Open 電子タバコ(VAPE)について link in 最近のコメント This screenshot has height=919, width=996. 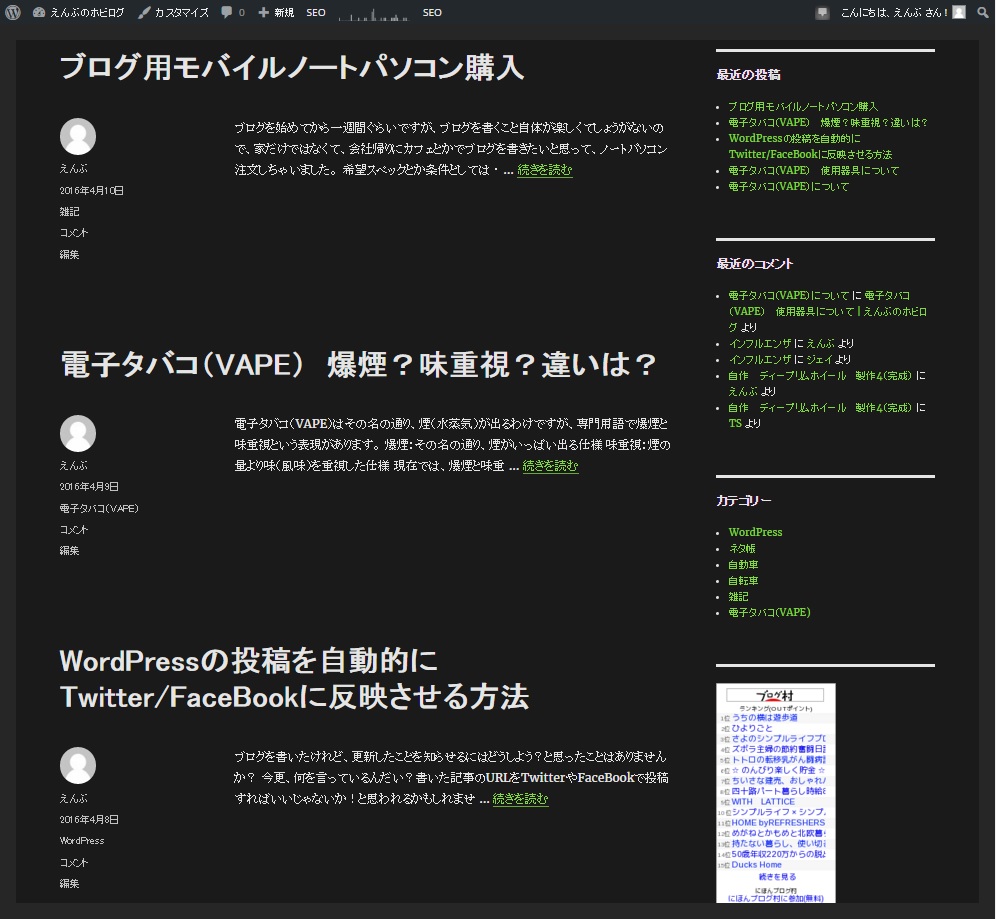point(788,295)
